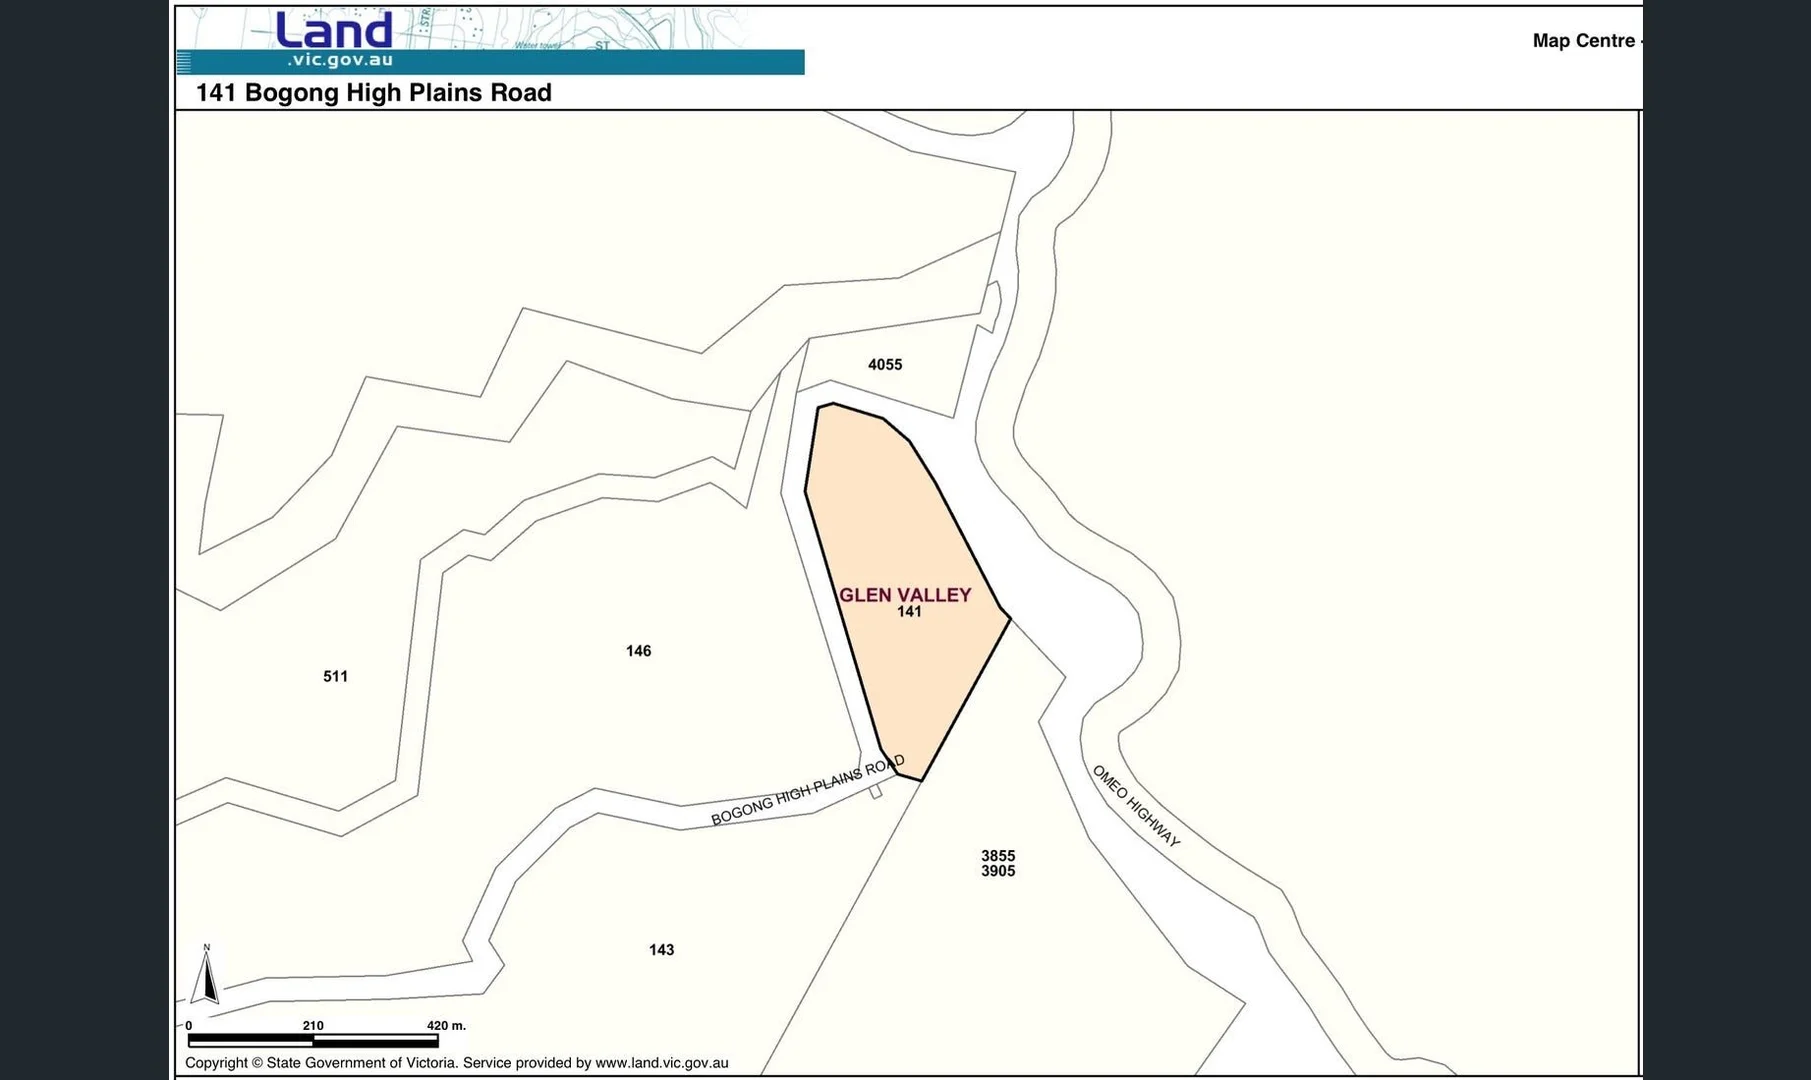Click parcel label 511
The image size is (1811, 1080).
point(336,676)
